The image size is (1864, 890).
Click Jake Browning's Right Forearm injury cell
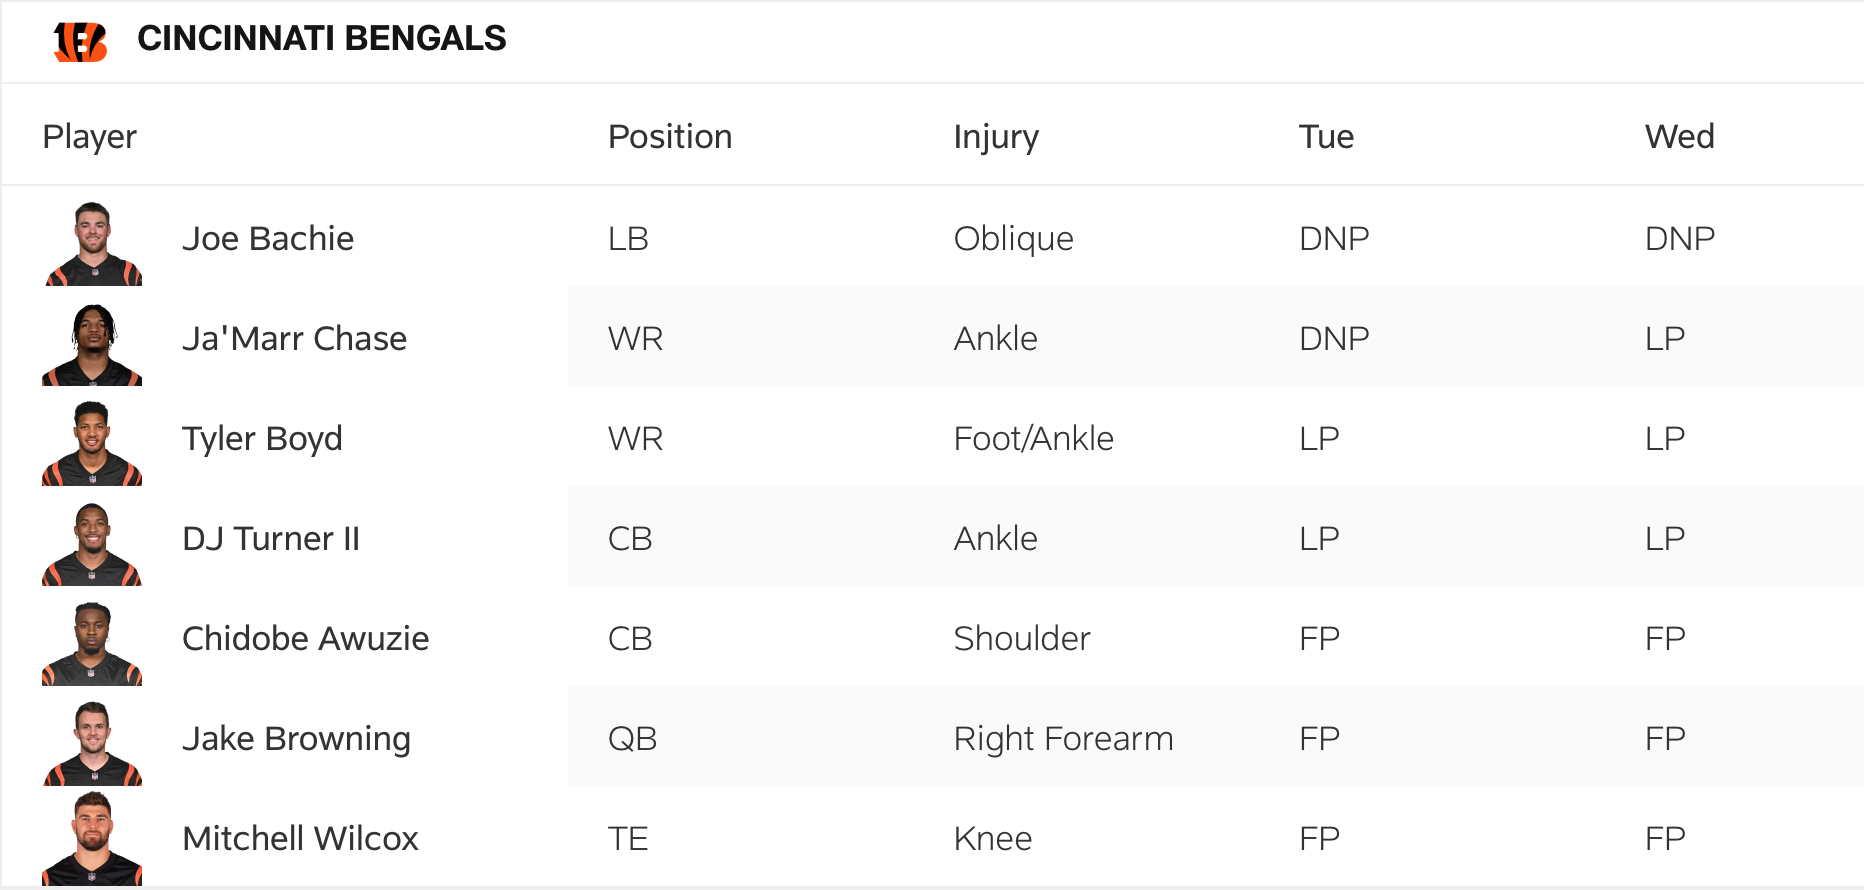point(1063,739)
